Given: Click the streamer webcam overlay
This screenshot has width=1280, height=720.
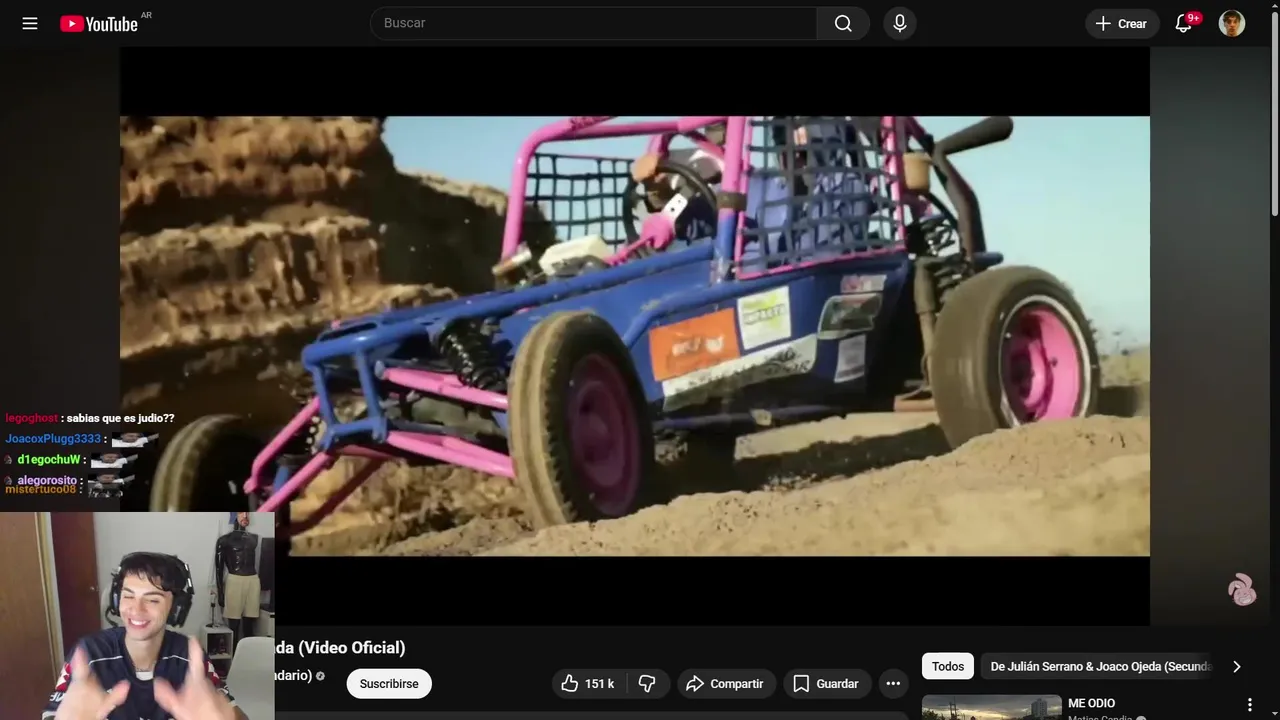Looking at the screenshot, I should [x=137, y=616].
